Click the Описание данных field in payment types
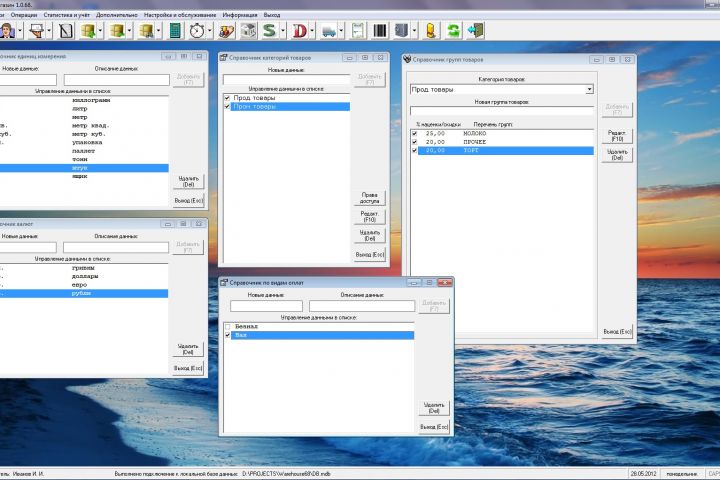The width and height of the screenshot is (720, 480). coord(362,306)
